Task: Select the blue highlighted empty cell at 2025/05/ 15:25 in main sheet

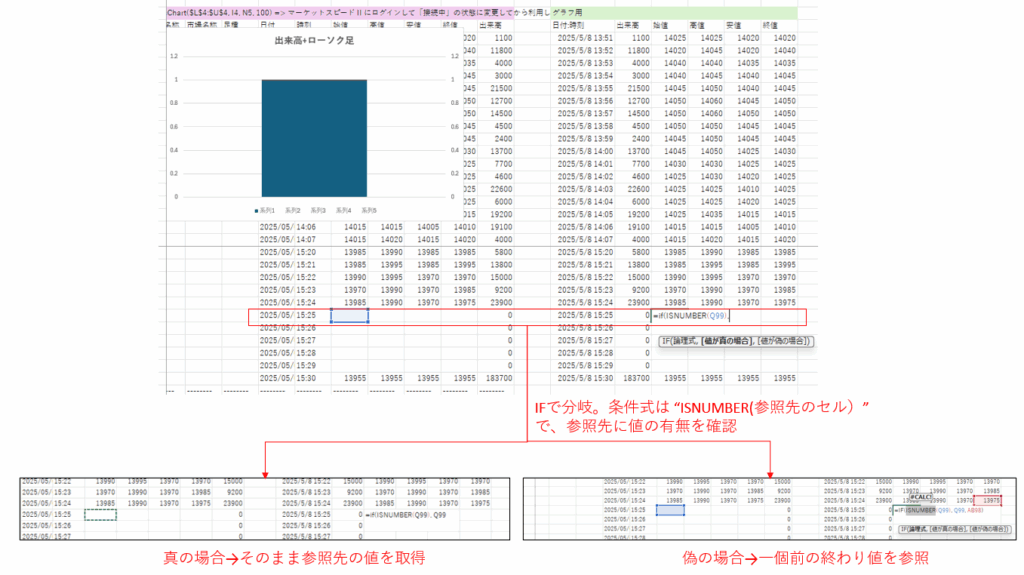Action: pyautogui.click(x=349, y=316)
